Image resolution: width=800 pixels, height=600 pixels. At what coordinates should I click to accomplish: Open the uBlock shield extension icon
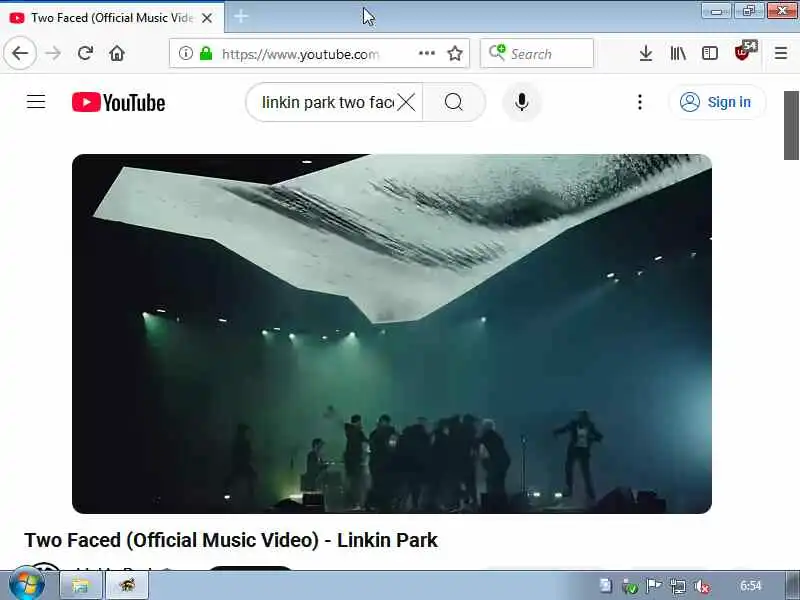coord(744,52)
